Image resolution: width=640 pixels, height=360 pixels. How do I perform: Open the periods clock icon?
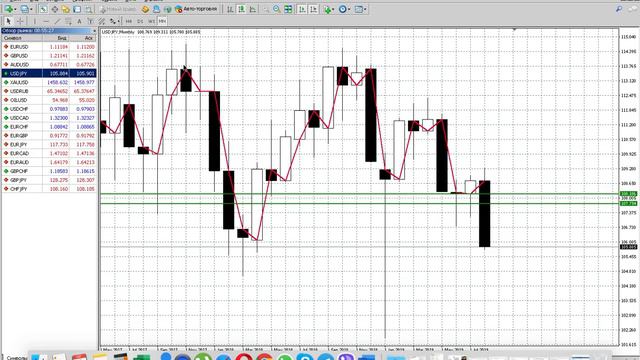click(342, 9)
